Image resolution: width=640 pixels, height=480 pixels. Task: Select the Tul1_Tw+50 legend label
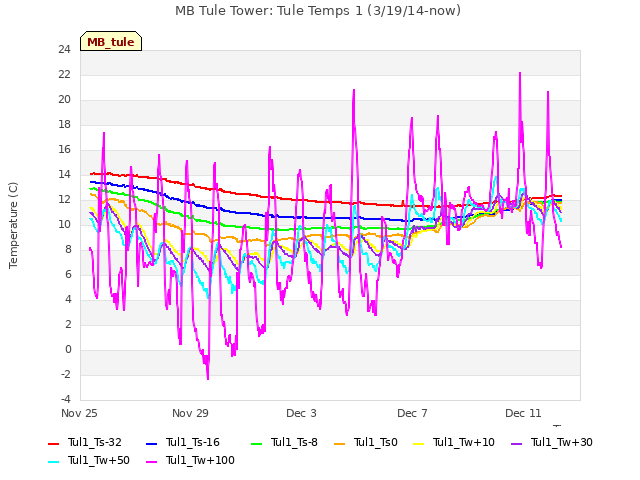pos(99,460)
